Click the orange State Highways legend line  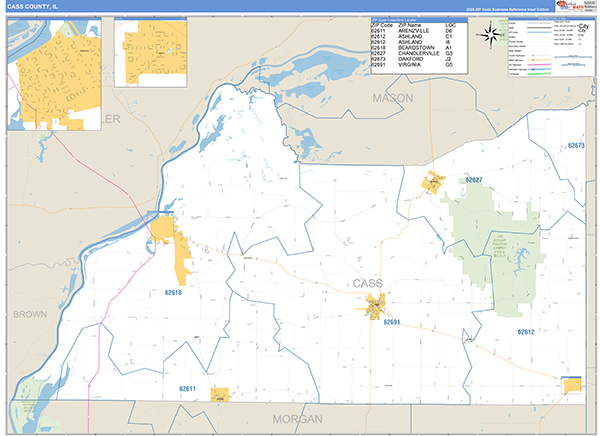tap(539, 60)
